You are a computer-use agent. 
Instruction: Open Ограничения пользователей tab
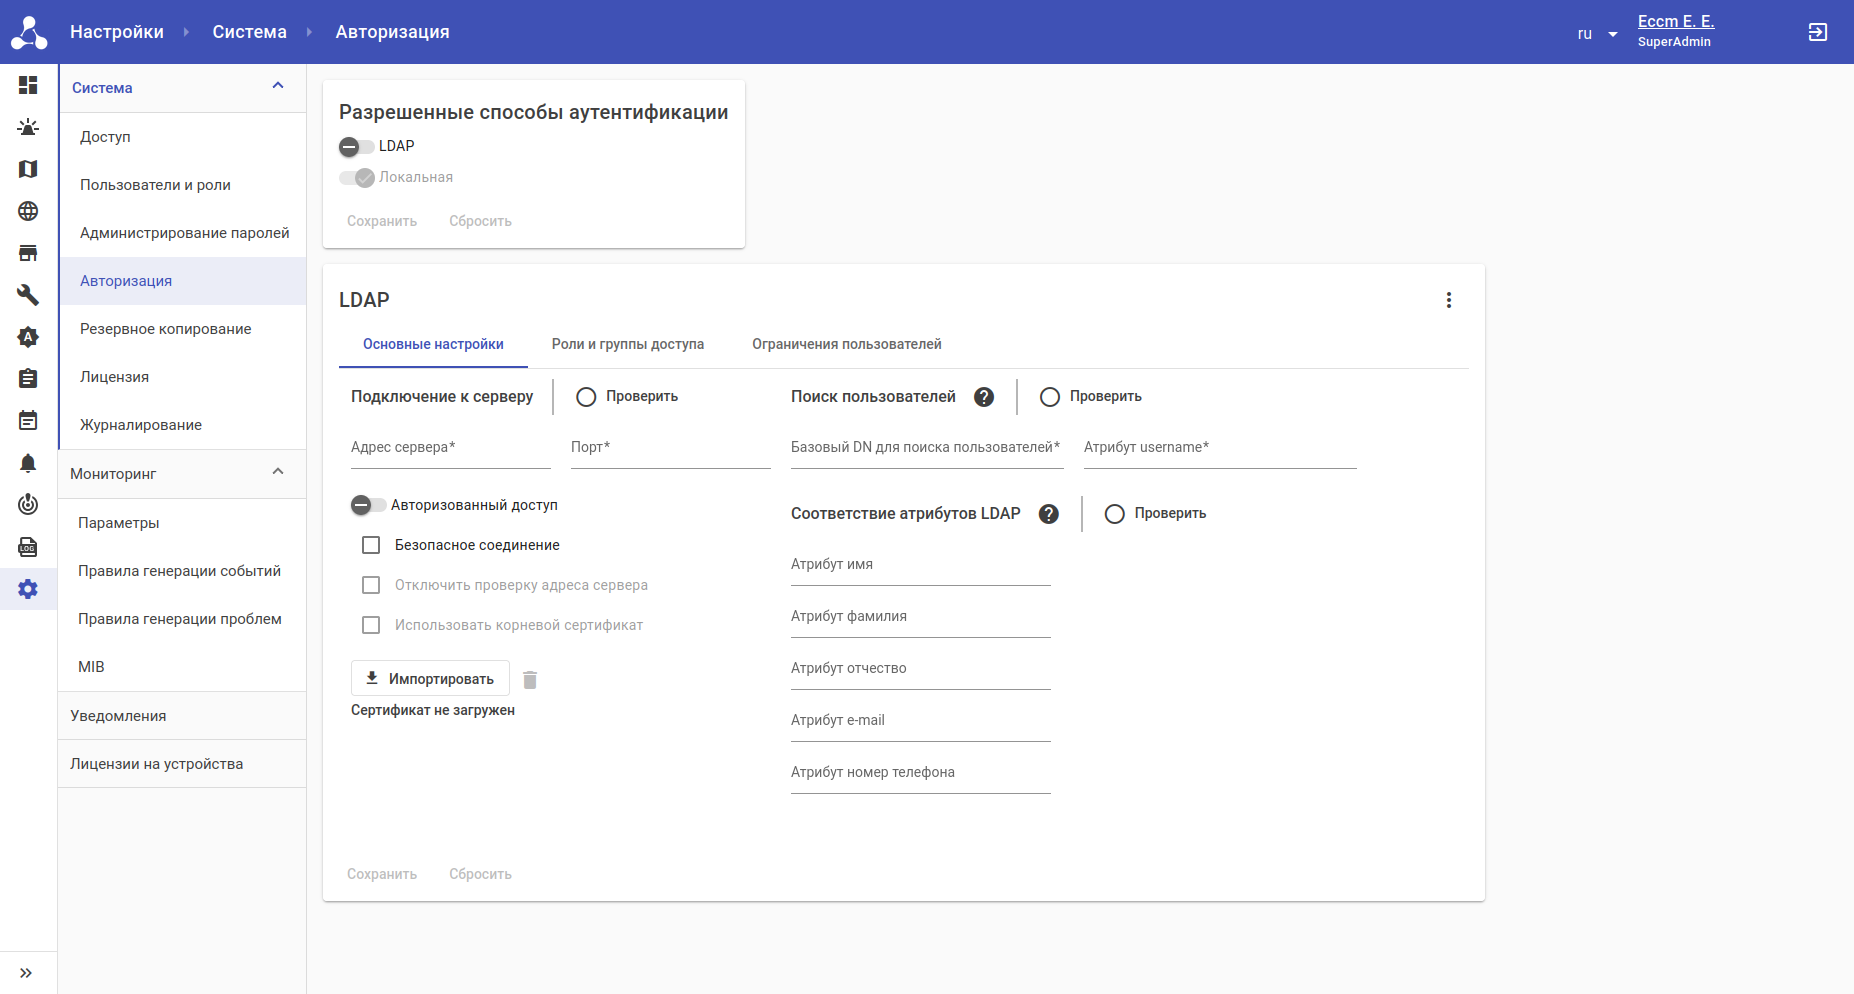click(846, 344)
